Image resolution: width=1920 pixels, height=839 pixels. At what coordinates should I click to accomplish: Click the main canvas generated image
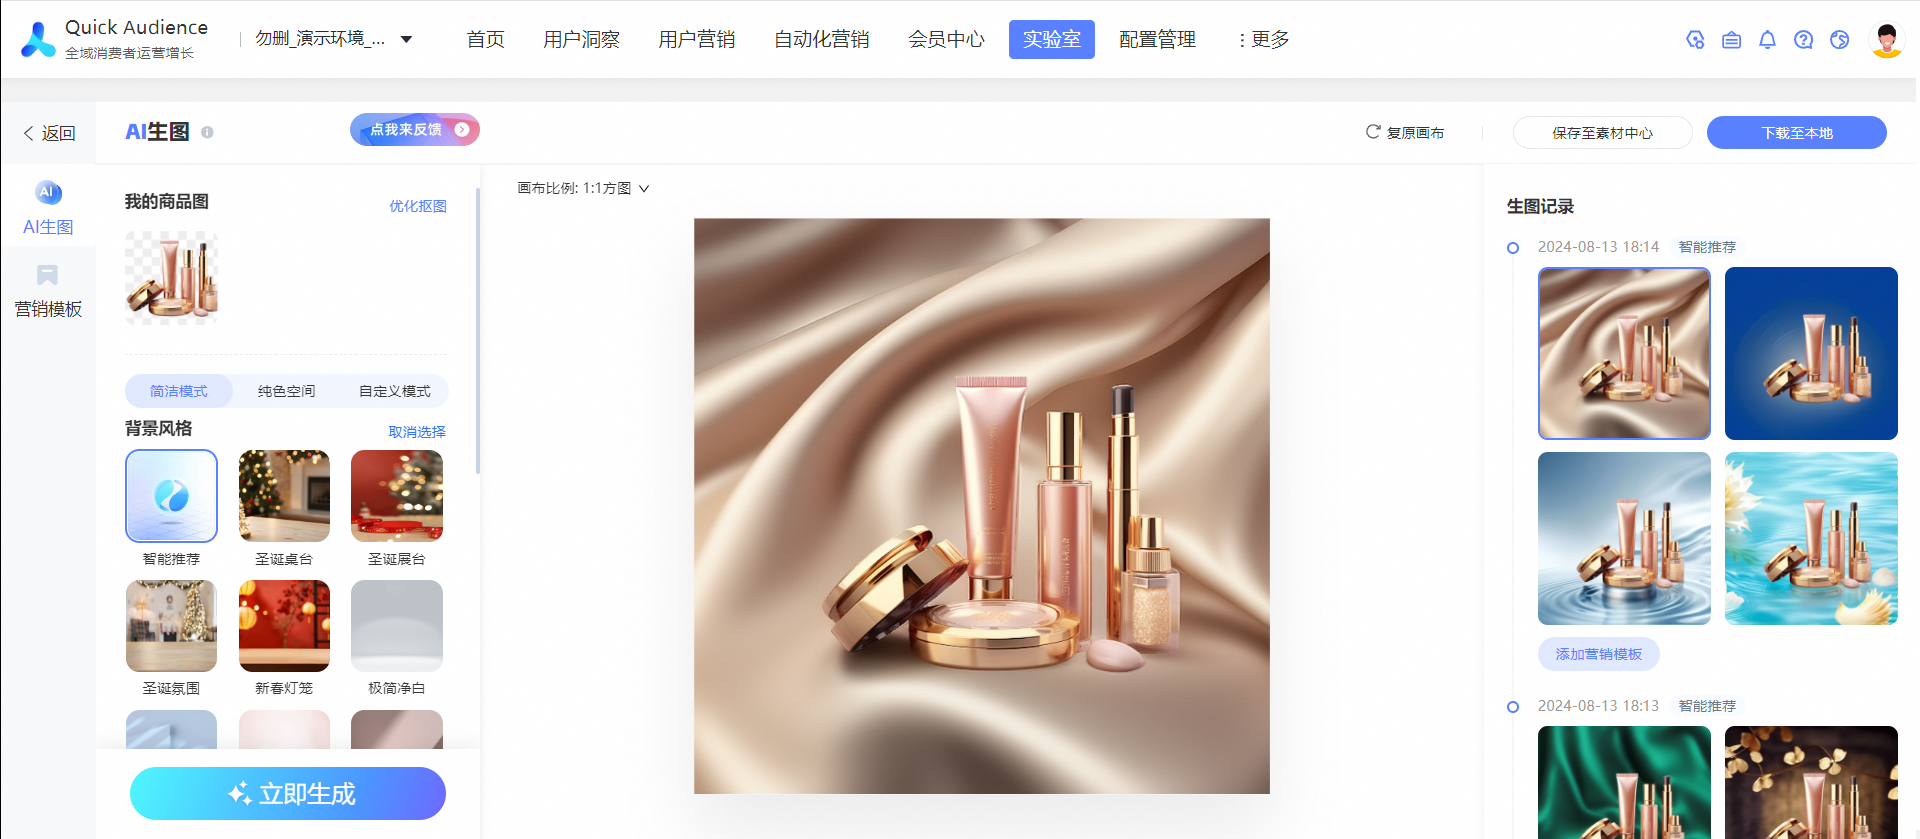pos(982,506)
